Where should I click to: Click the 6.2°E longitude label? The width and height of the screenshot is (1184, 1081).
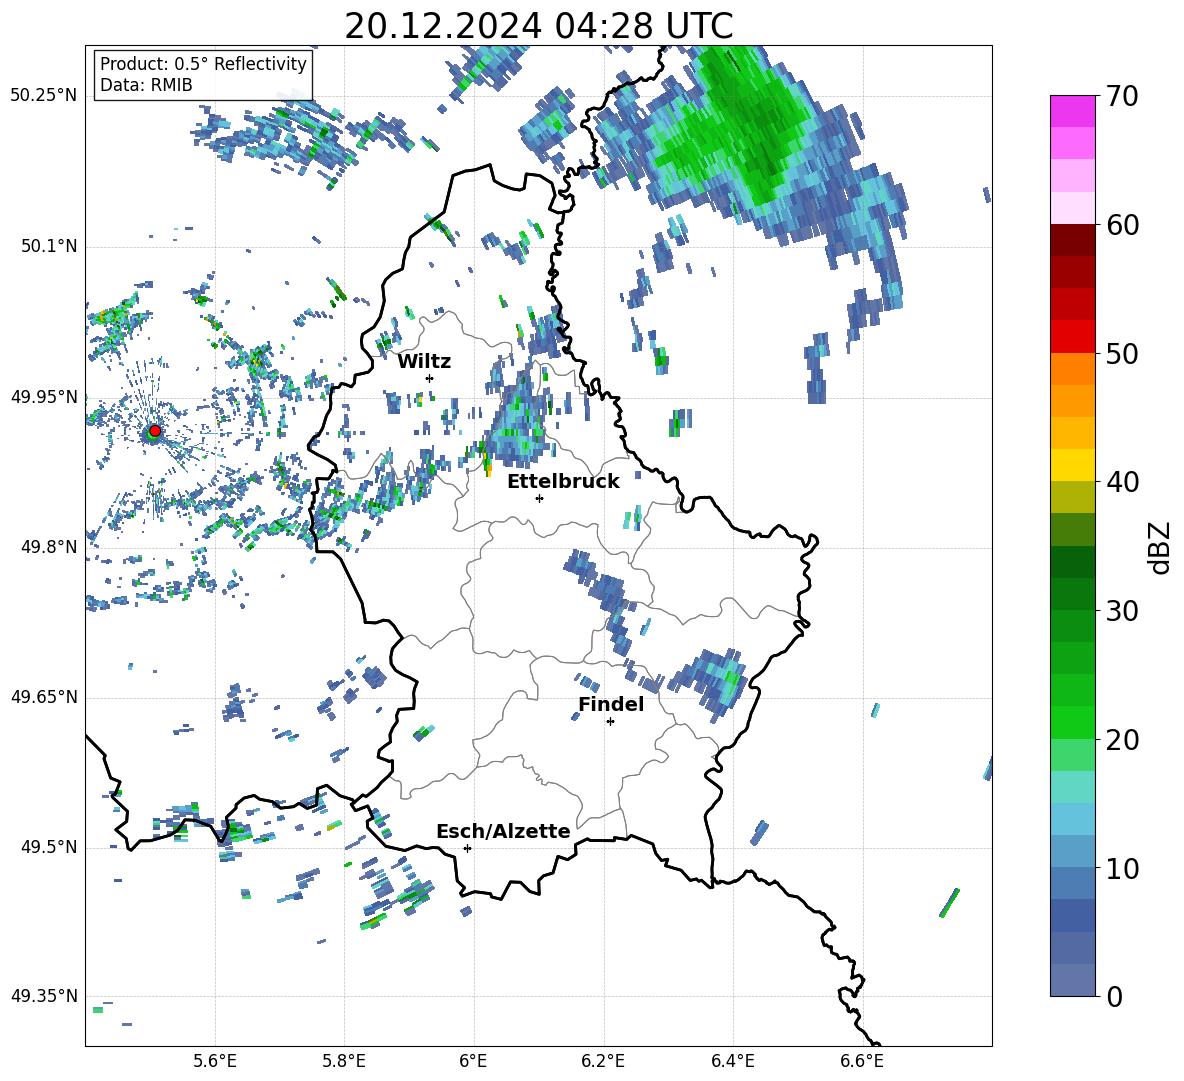(x=603, y=1061)
